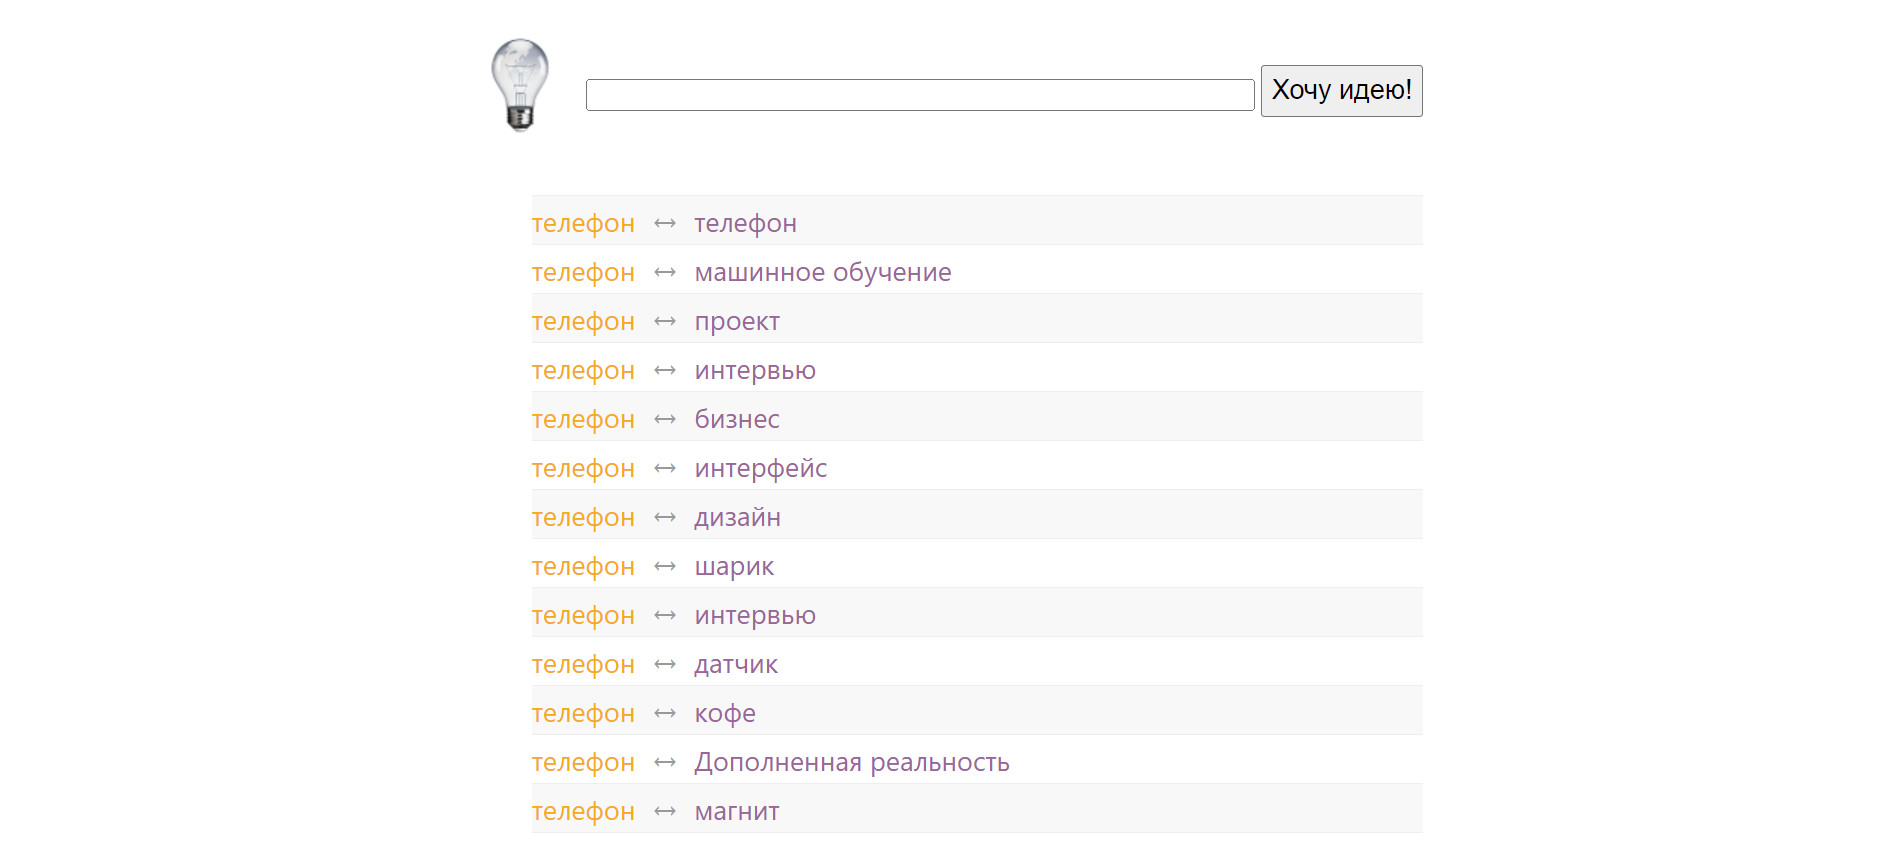Open the "Дополненная реальность" link
This screenshot has width=1879, height=859.
coord(851,763)
